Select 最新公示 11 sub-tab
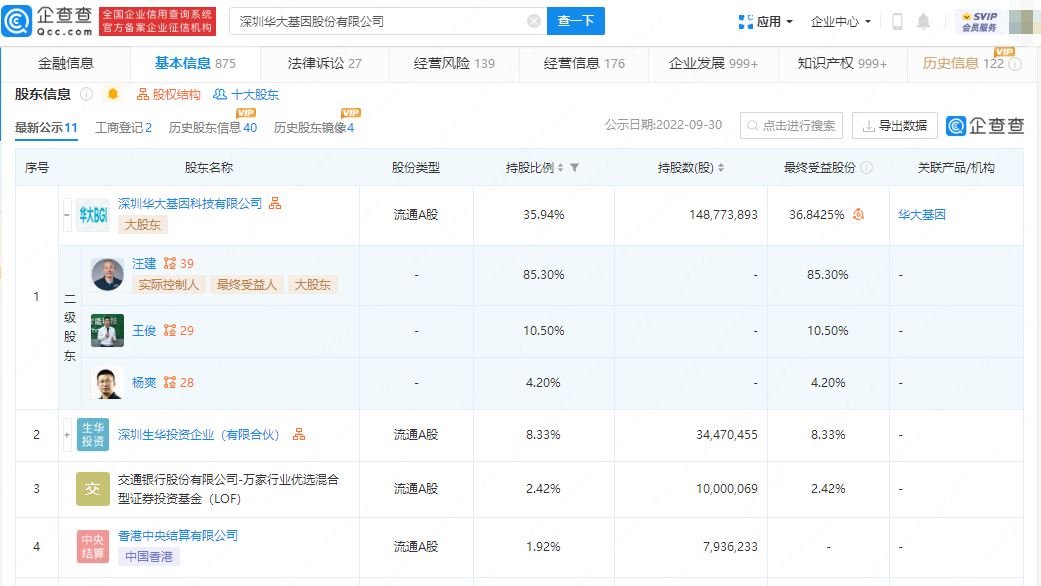 coord(46,127)
